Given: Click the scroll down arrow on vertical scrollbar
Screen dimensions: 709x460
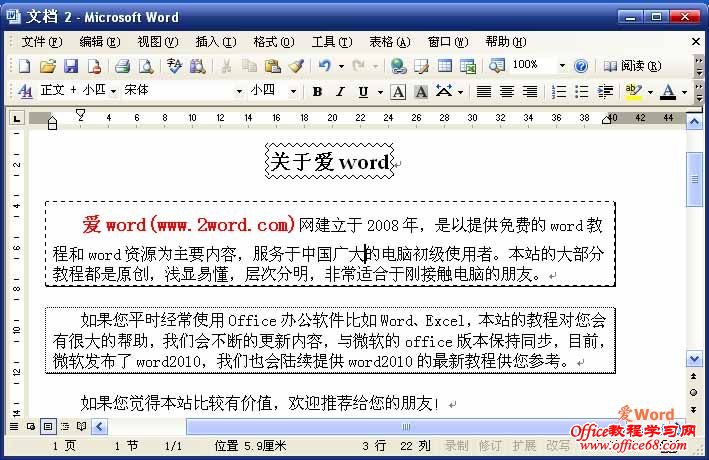Looking at the screenshot, I should coord(694,359).
